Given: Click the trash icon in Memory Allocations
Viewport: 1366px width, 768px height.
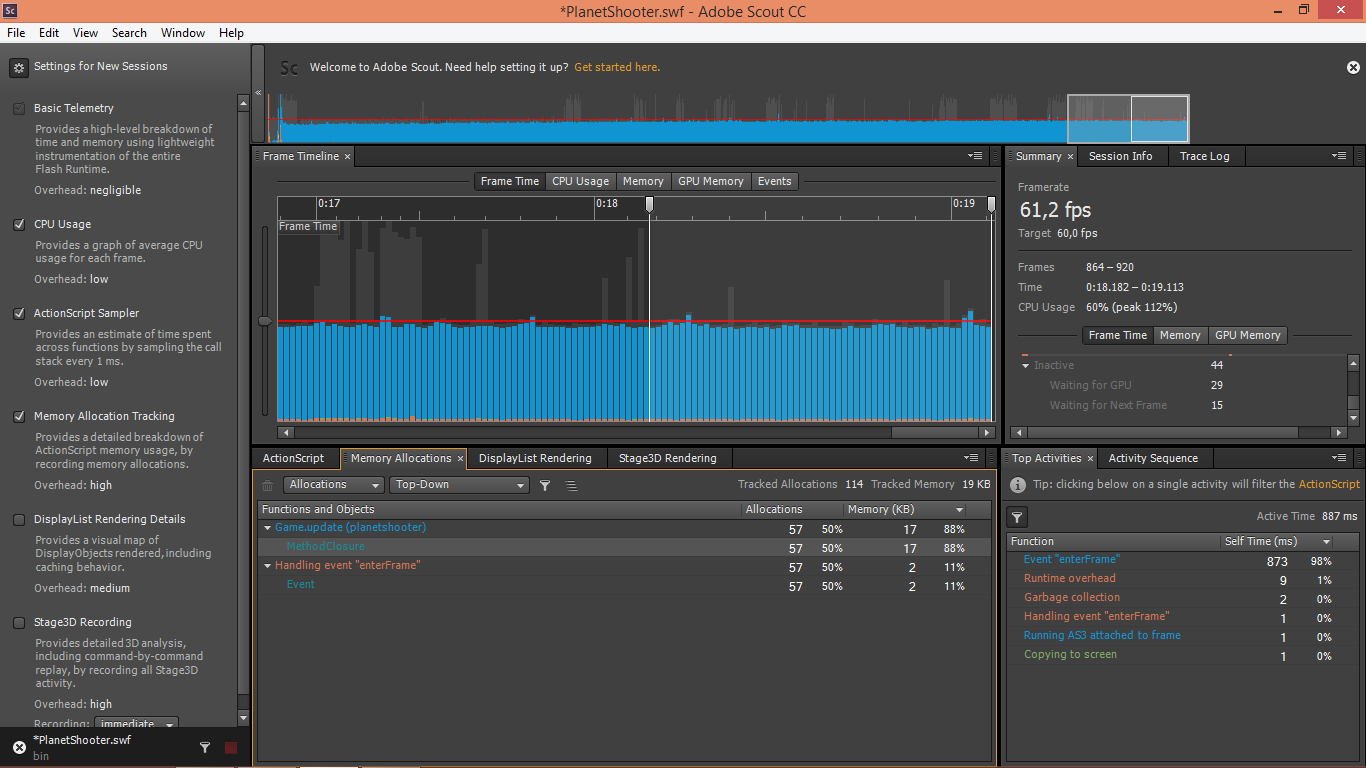Looking at the screenshot, I should [267, 486].
